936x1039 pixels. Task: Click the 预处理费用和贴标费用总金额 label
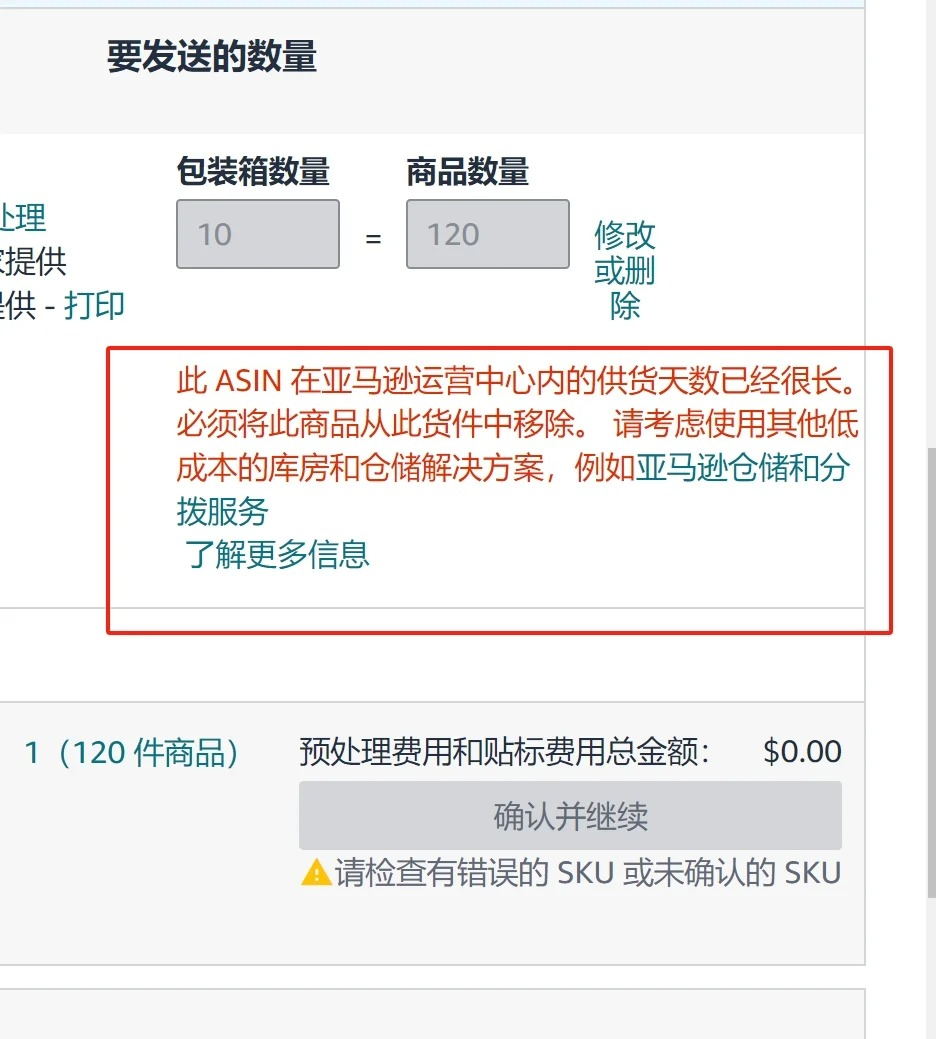(504, 751)
